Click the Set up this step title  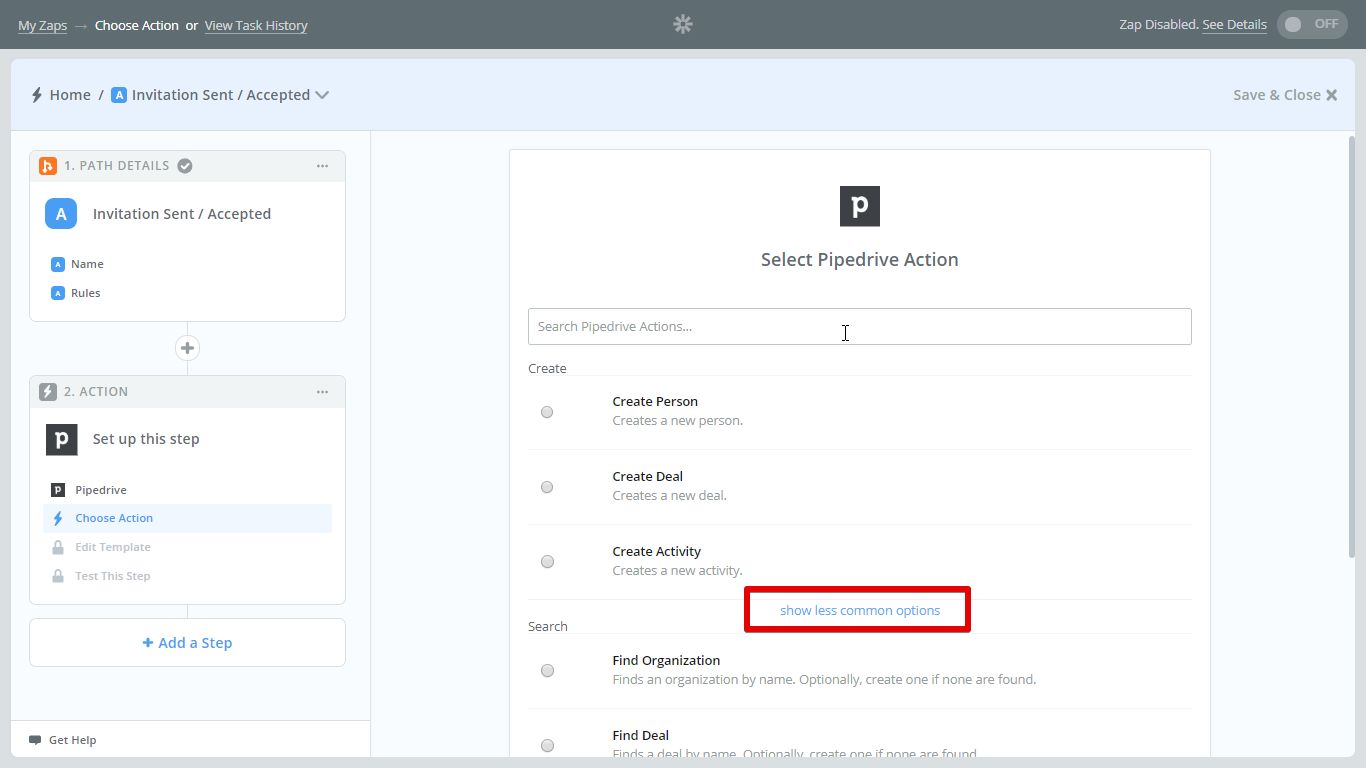coord(146,439)
